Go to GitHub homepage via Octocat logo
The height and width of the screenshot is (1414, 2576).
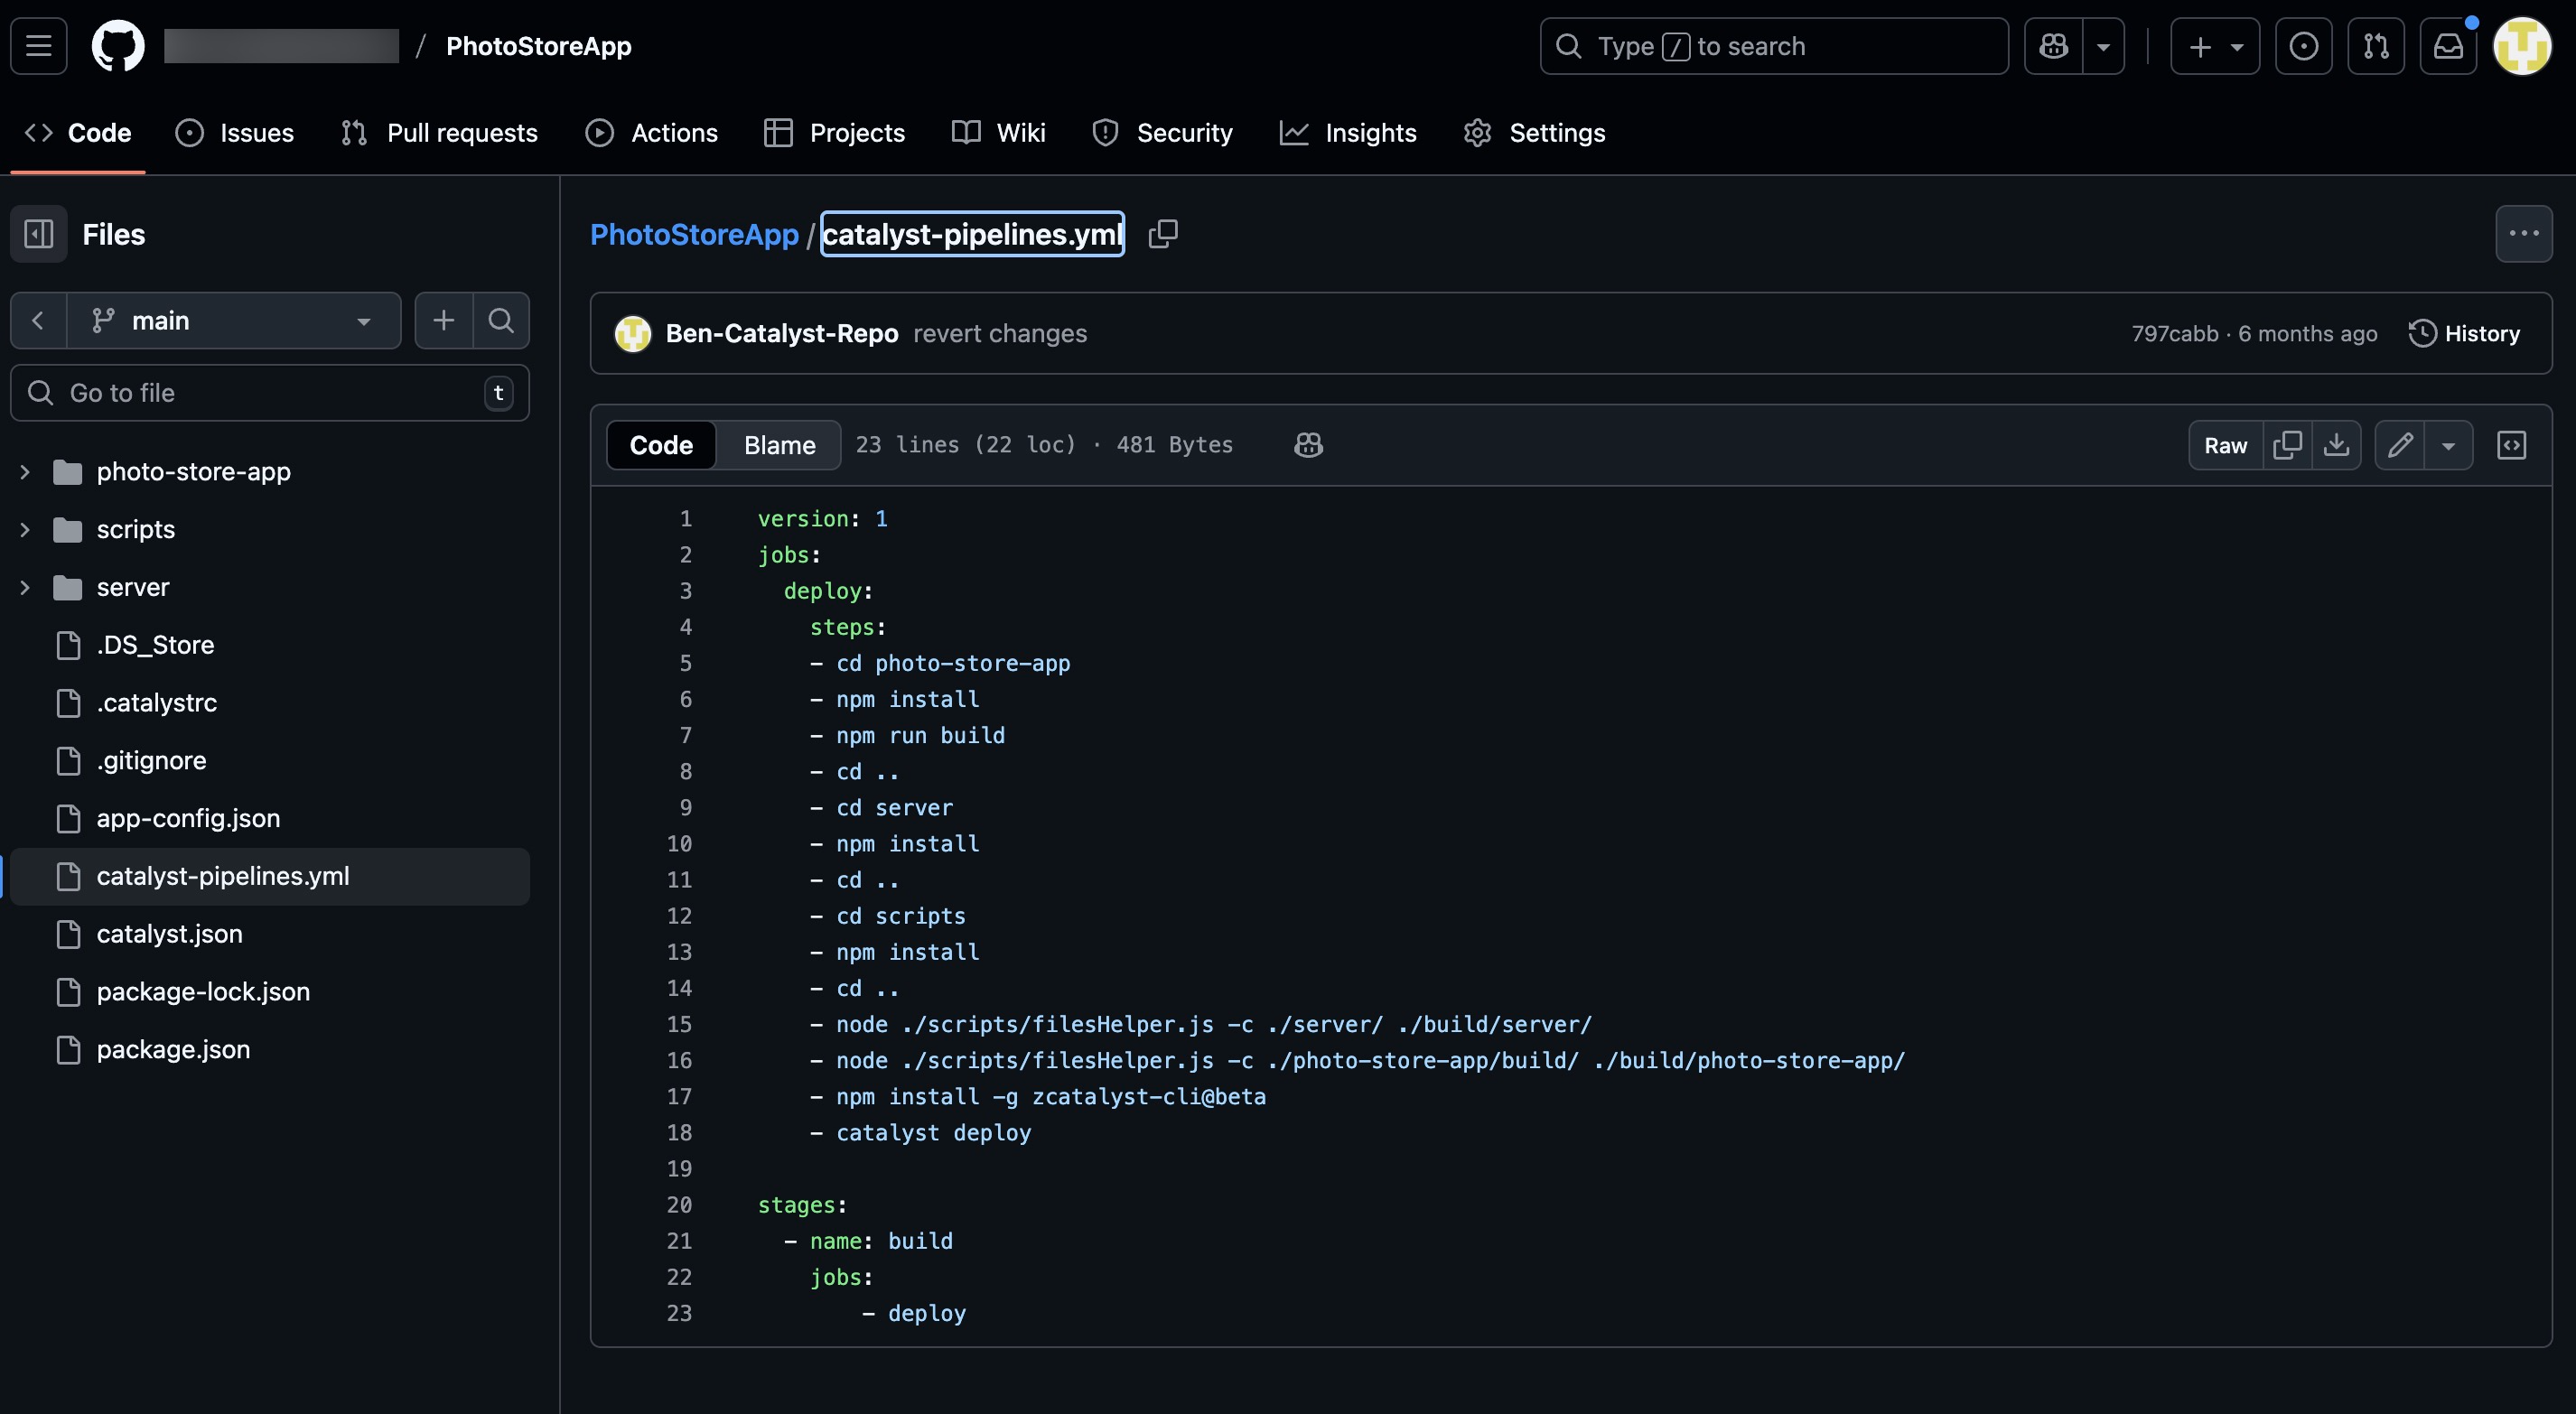[118, 46]
